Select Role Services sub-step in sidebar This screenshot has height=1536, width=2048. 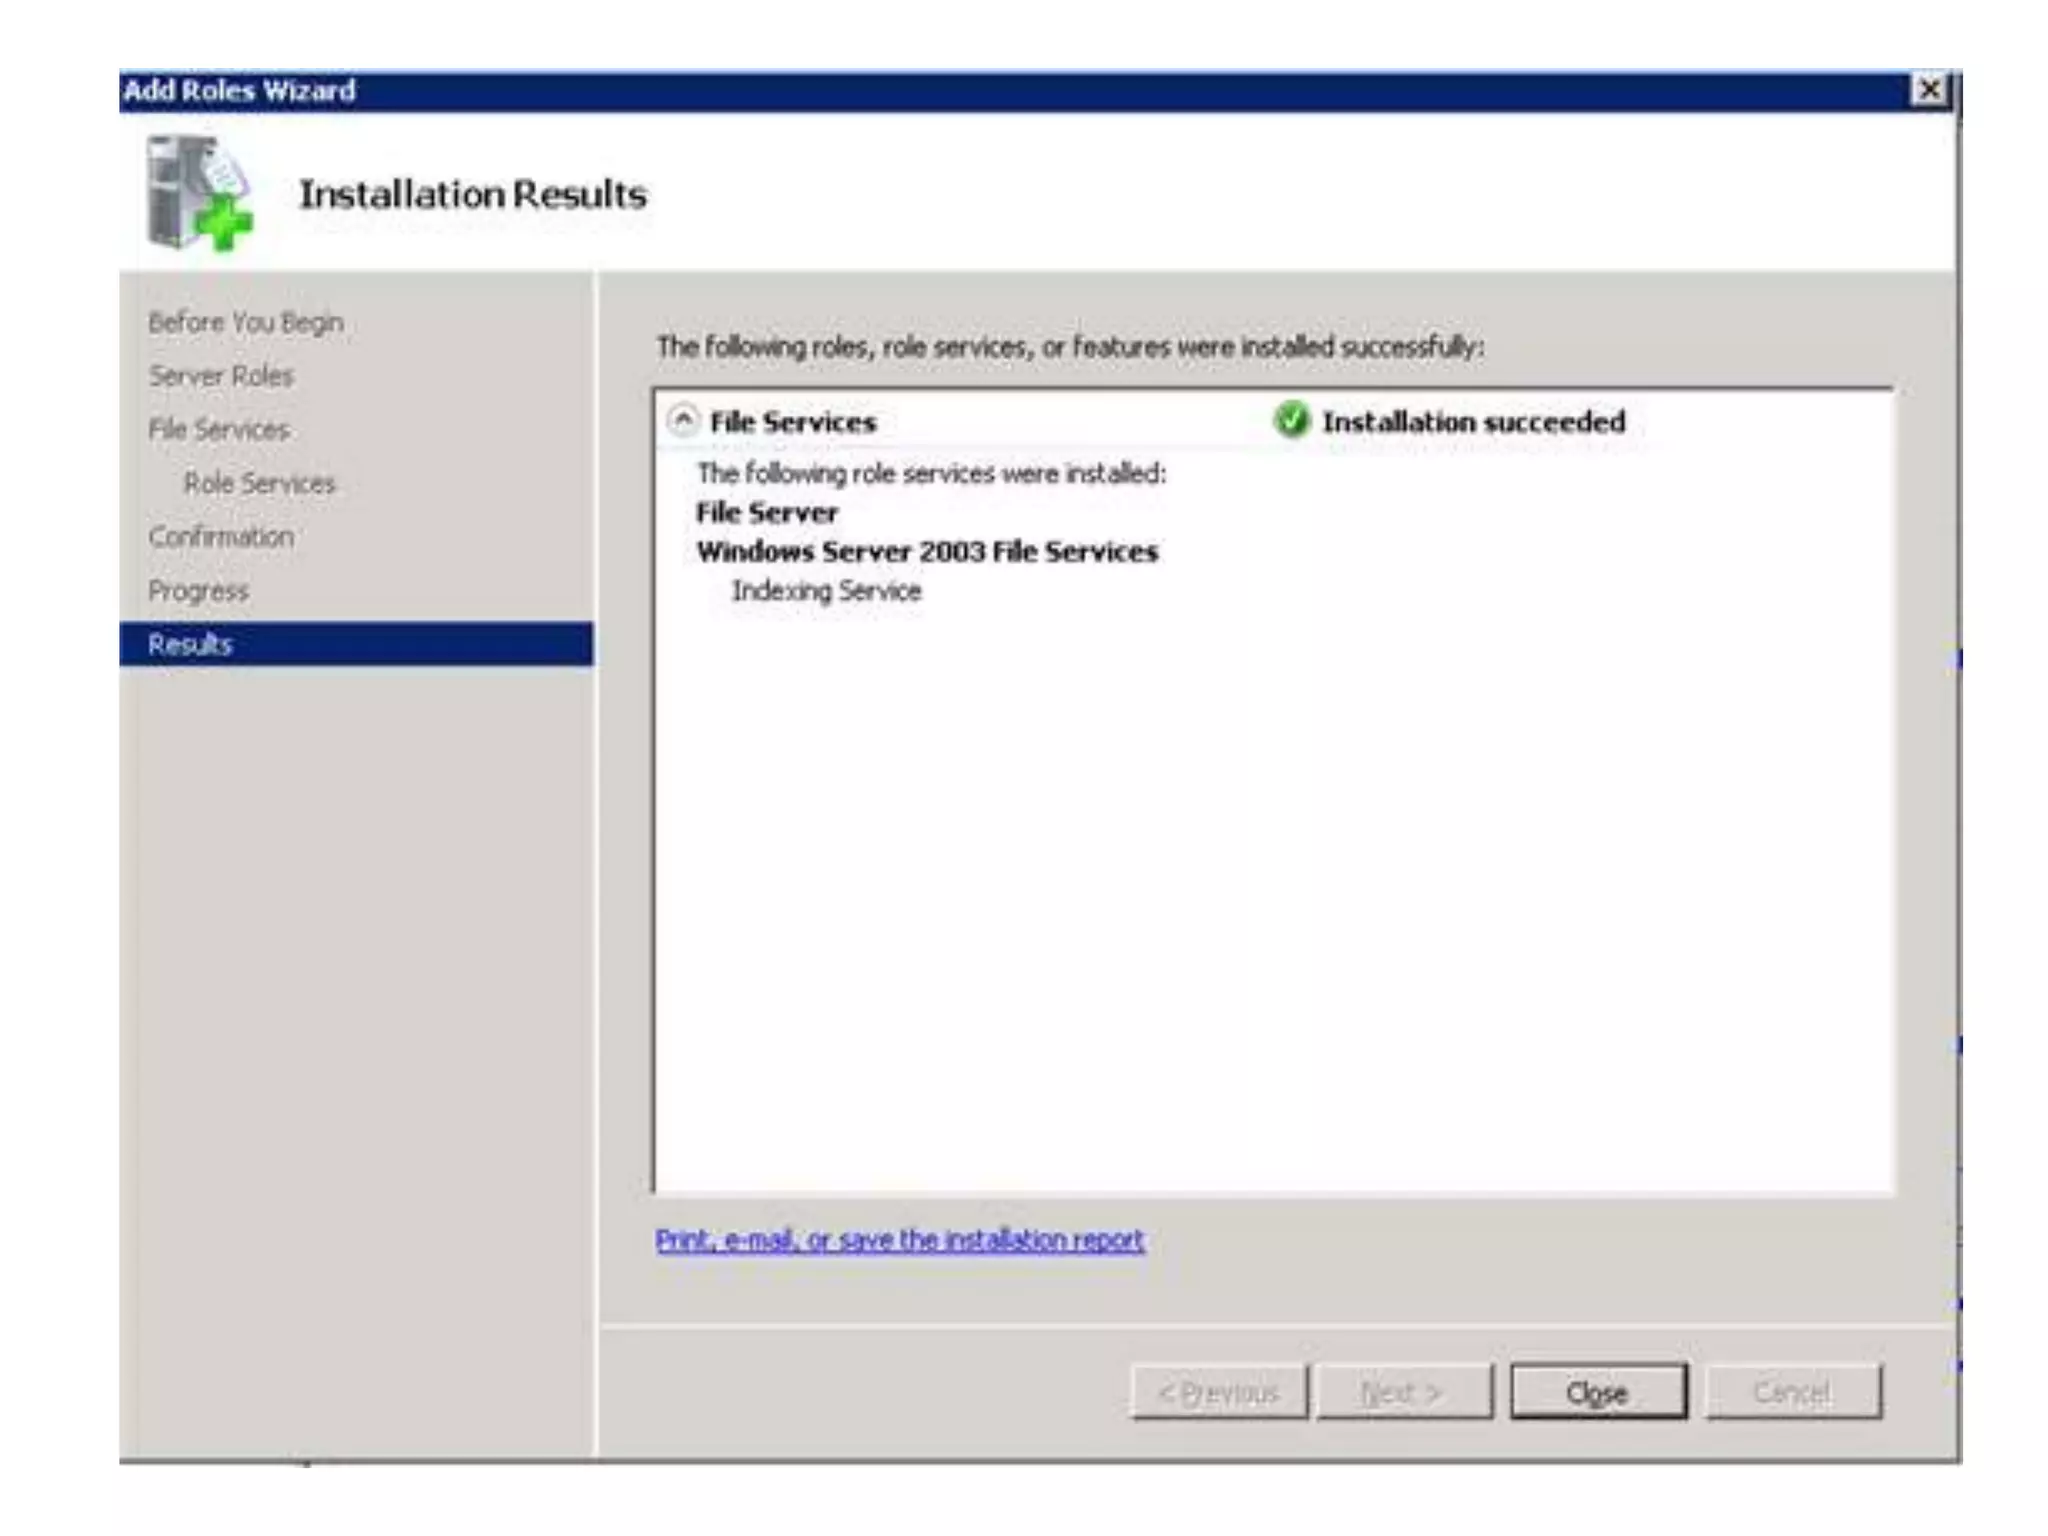pos(259,484)
